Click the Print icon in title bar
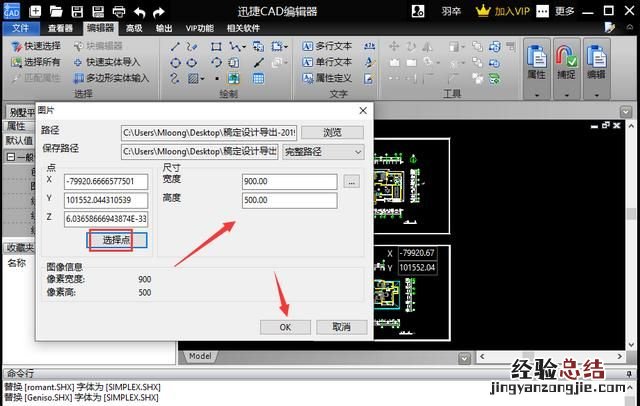 click(x=117, y=11)
